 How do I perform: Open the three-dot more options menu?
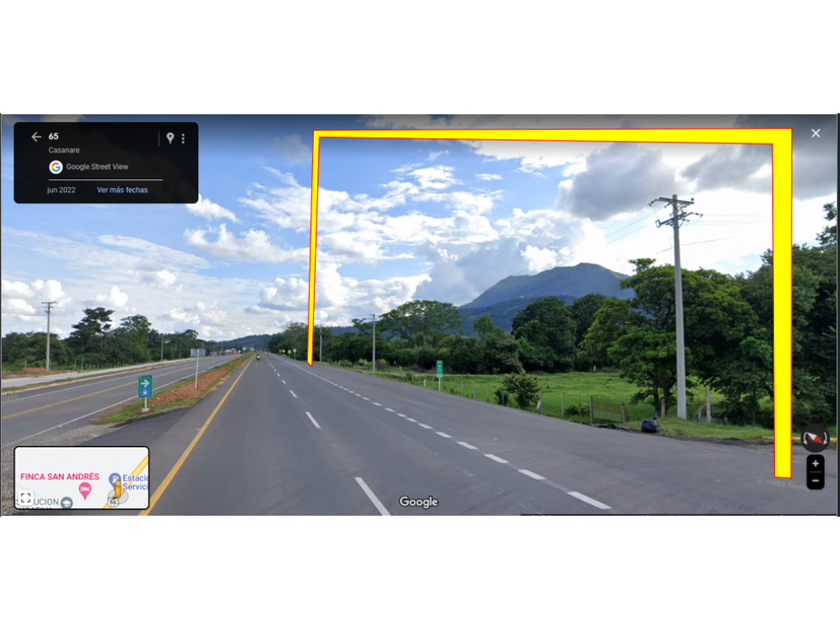(x=183, y=139)
